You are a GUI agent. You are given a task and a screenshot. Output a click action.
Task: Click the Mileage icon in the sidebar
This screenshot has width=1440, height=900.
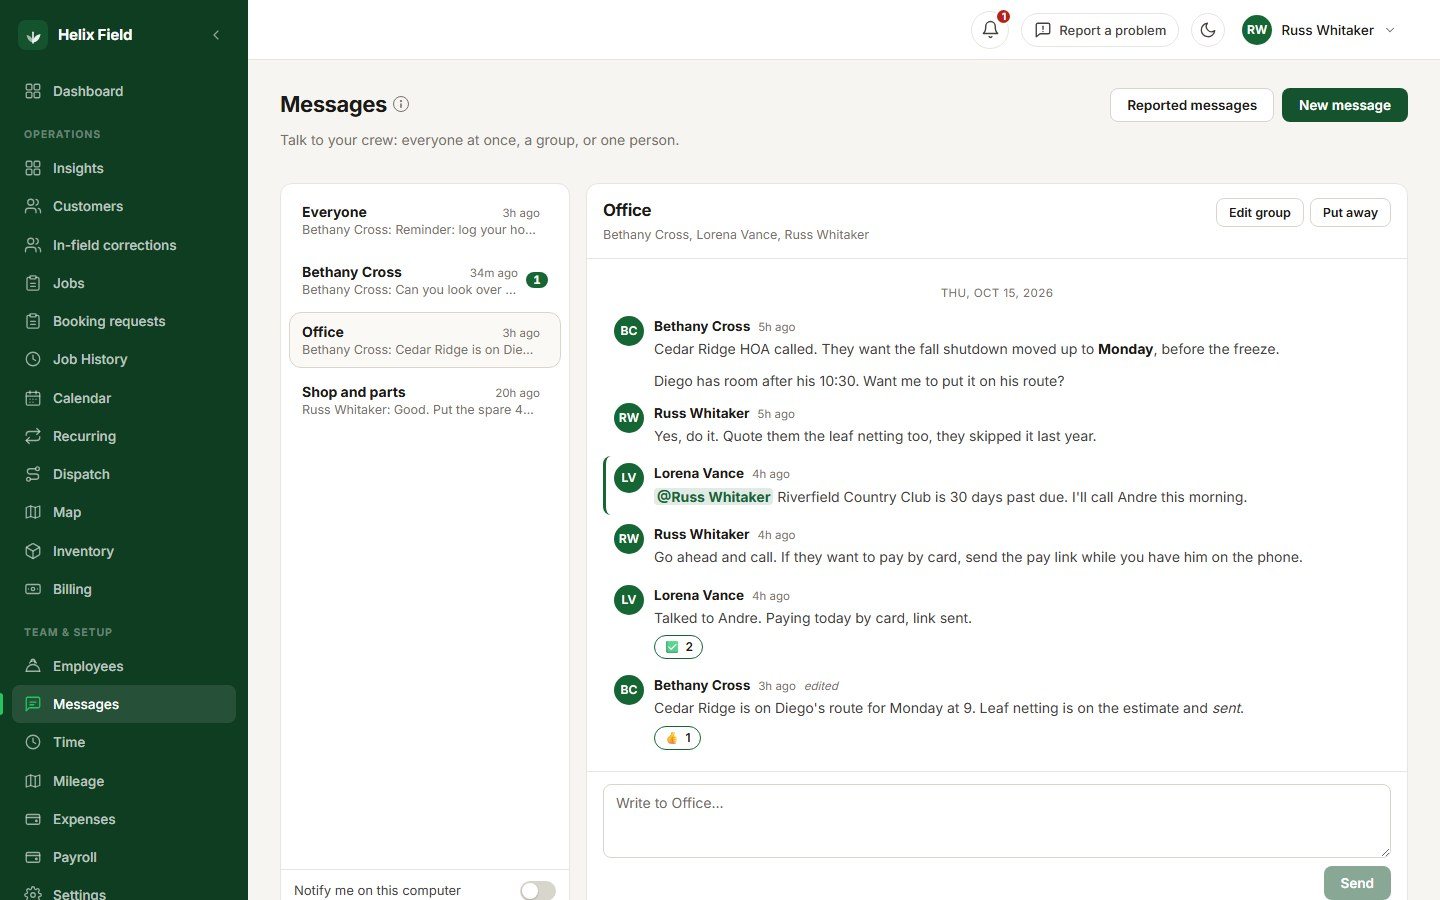click(33, 781)
